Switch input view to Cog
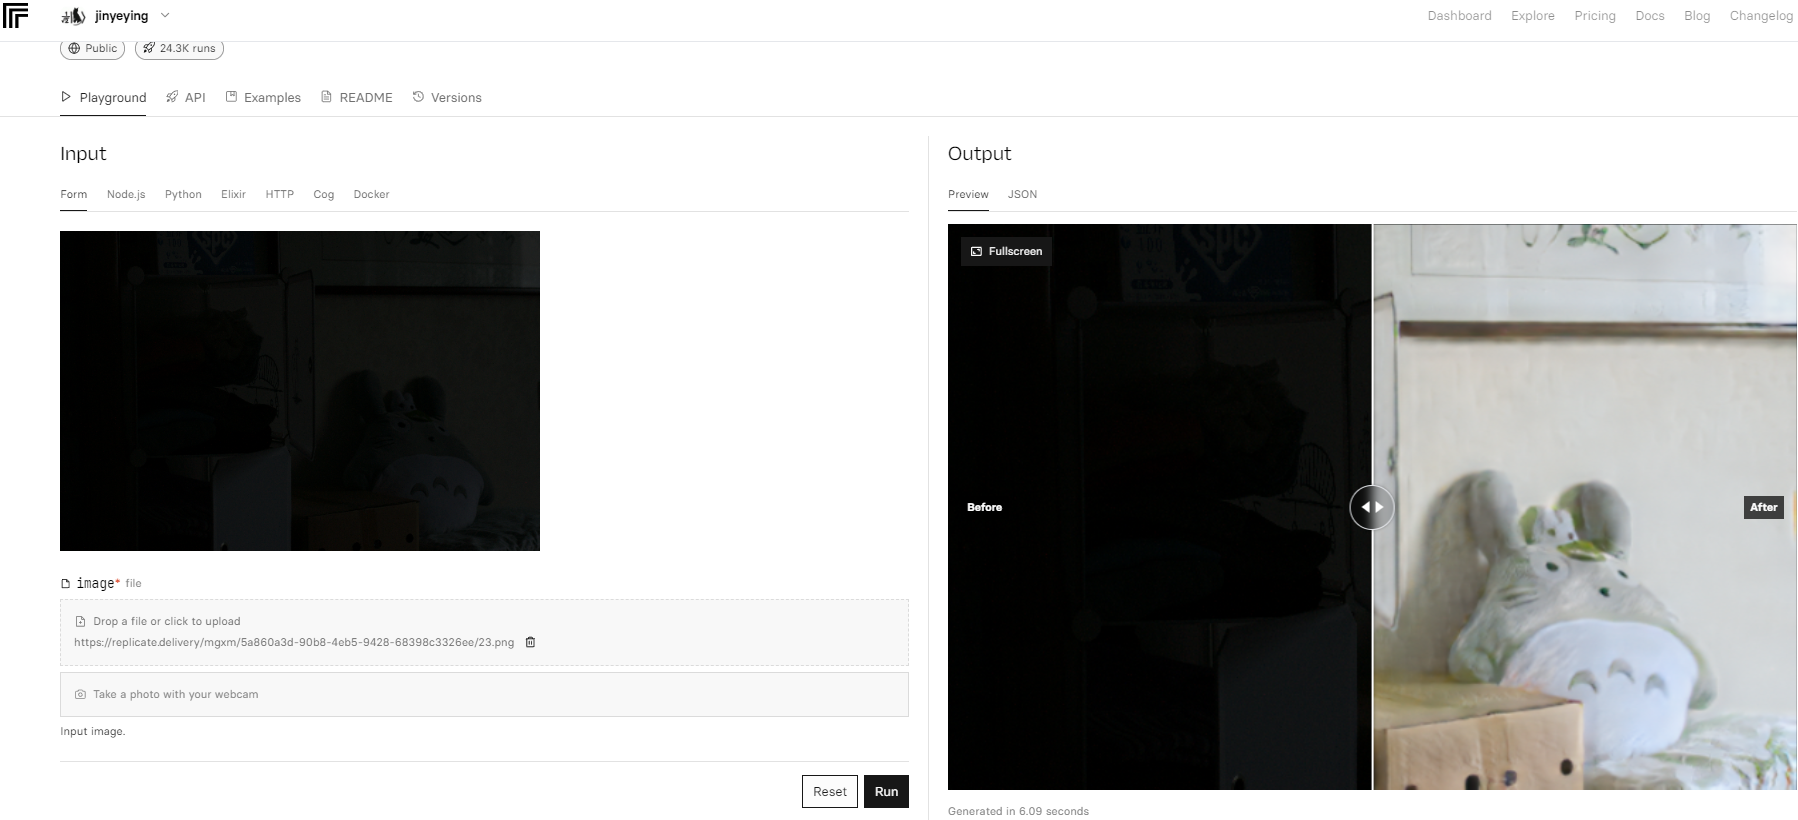Screen dimensions: 1798x820 point(323,195)
